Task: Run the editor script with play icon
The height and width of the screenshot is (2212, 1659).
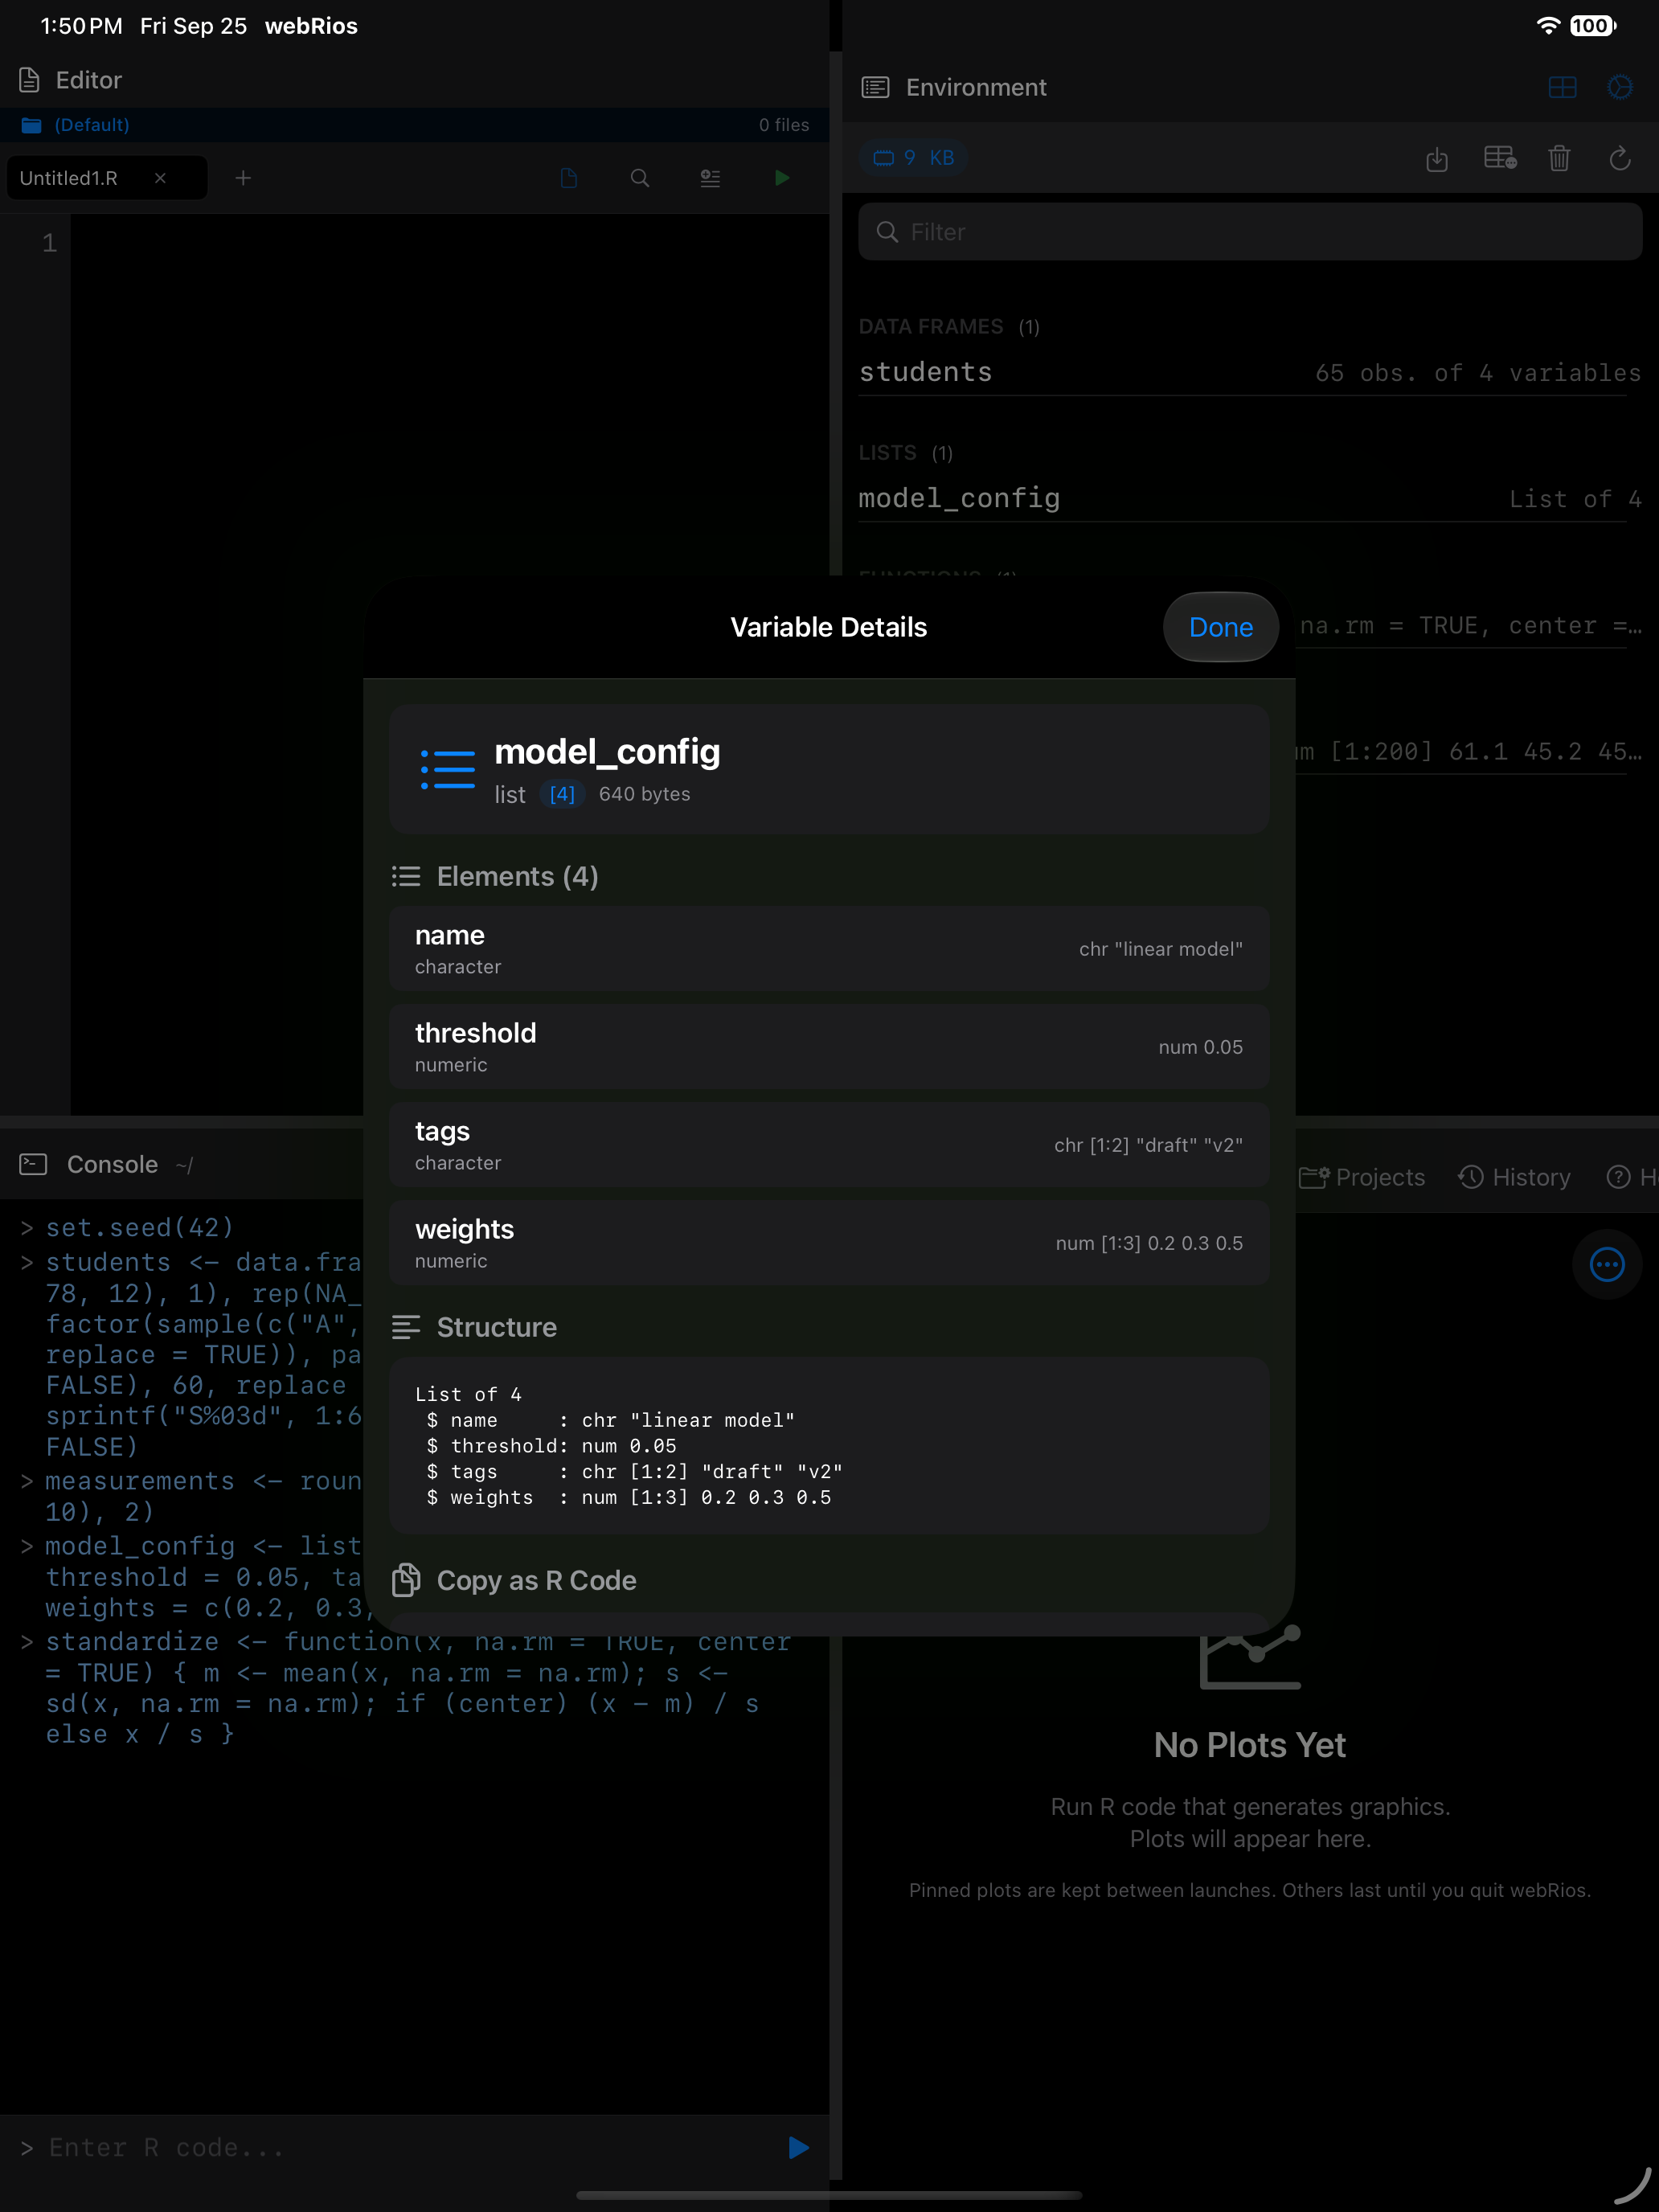Action: pos(782,178)
